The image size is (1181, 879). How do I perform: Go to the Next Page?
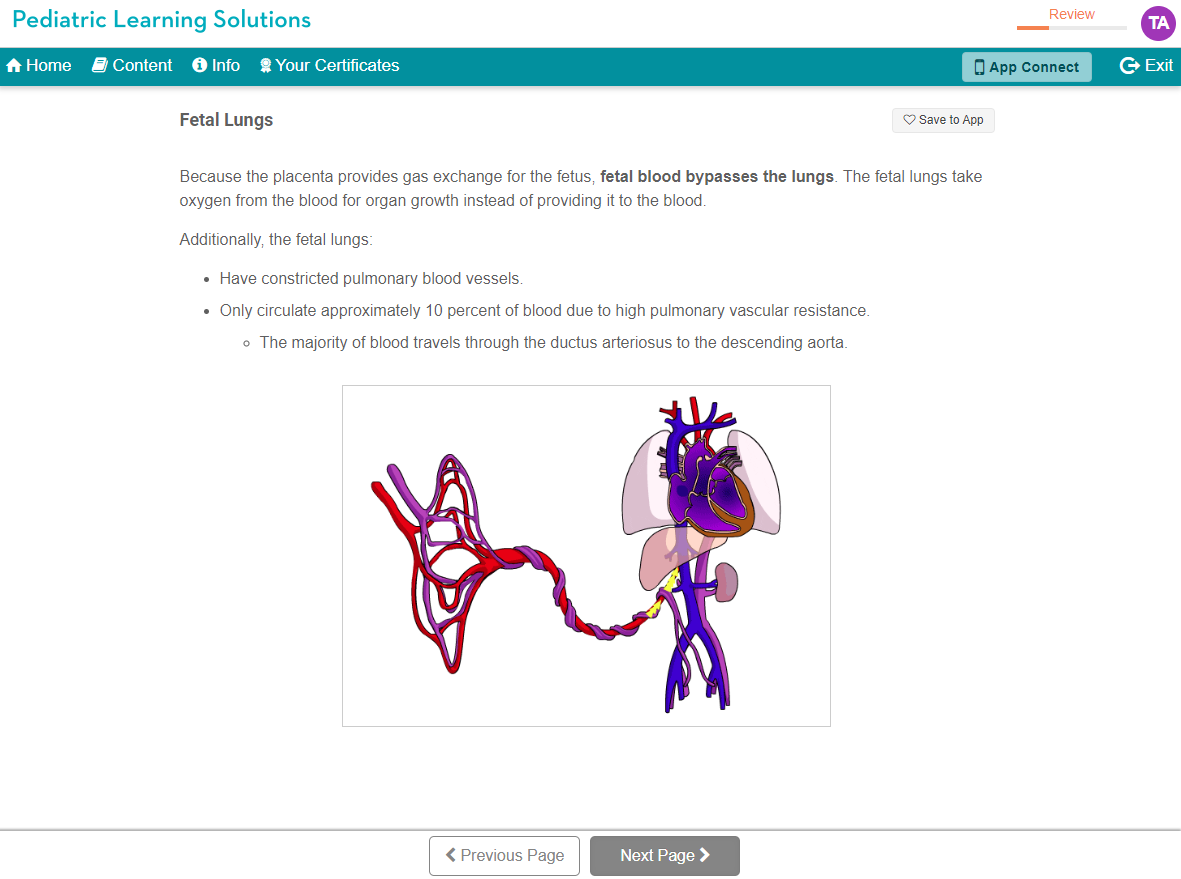664,856
